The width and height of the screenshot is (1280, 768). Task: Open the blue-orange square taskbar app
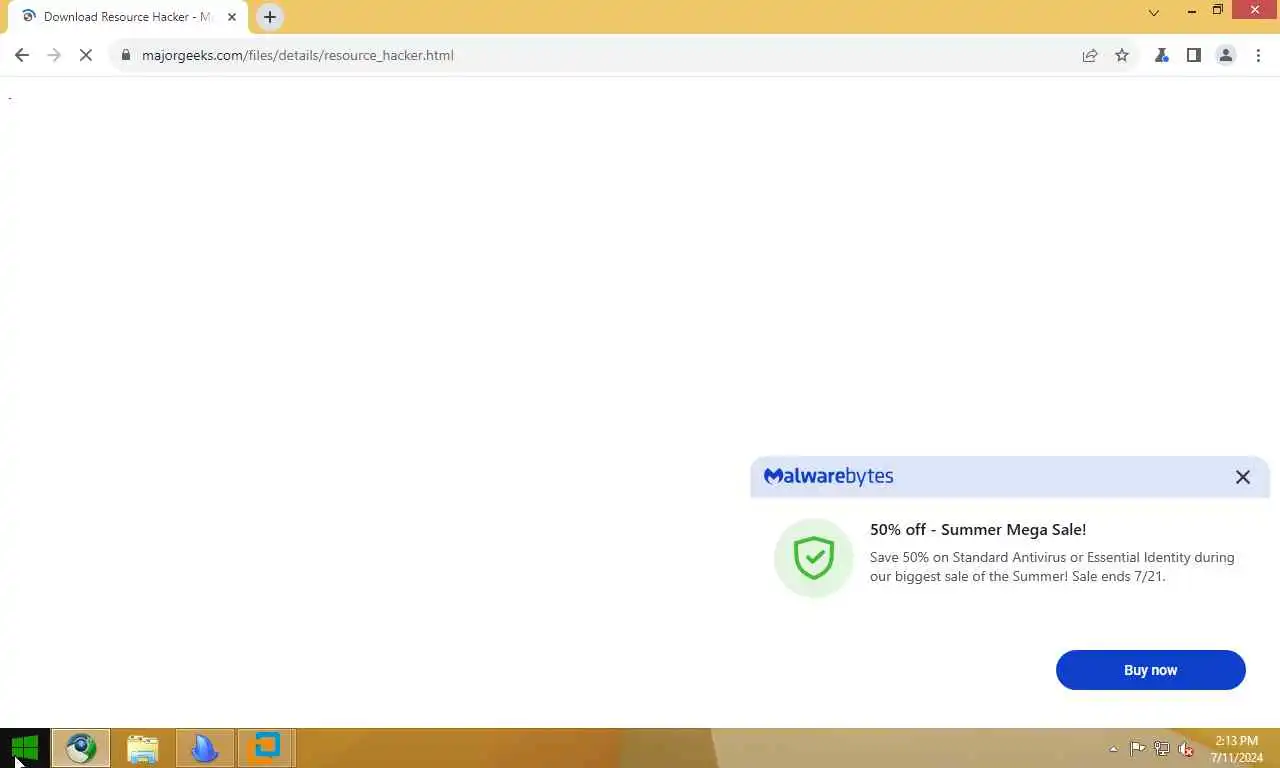click(x=266, y=748)
